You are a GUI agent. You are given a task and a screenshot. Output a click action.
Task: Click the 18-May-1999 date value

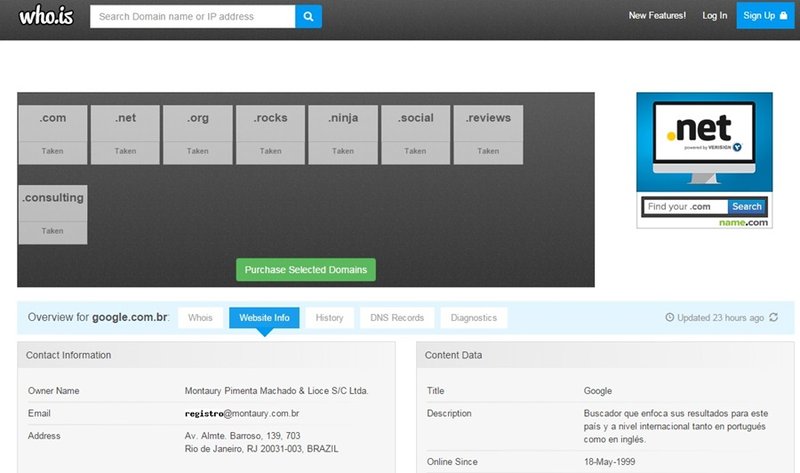coord(609,462)
